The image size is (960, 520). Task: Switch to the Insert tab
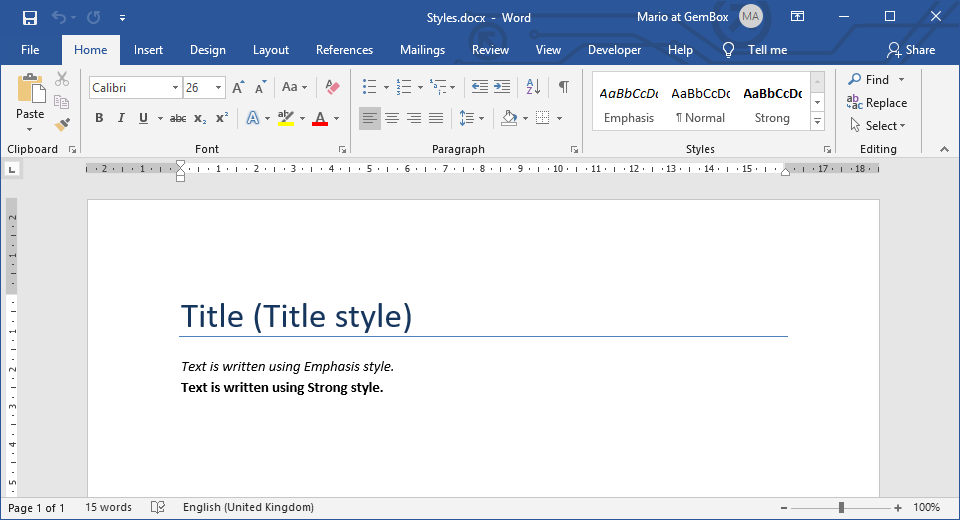[148, 50]
